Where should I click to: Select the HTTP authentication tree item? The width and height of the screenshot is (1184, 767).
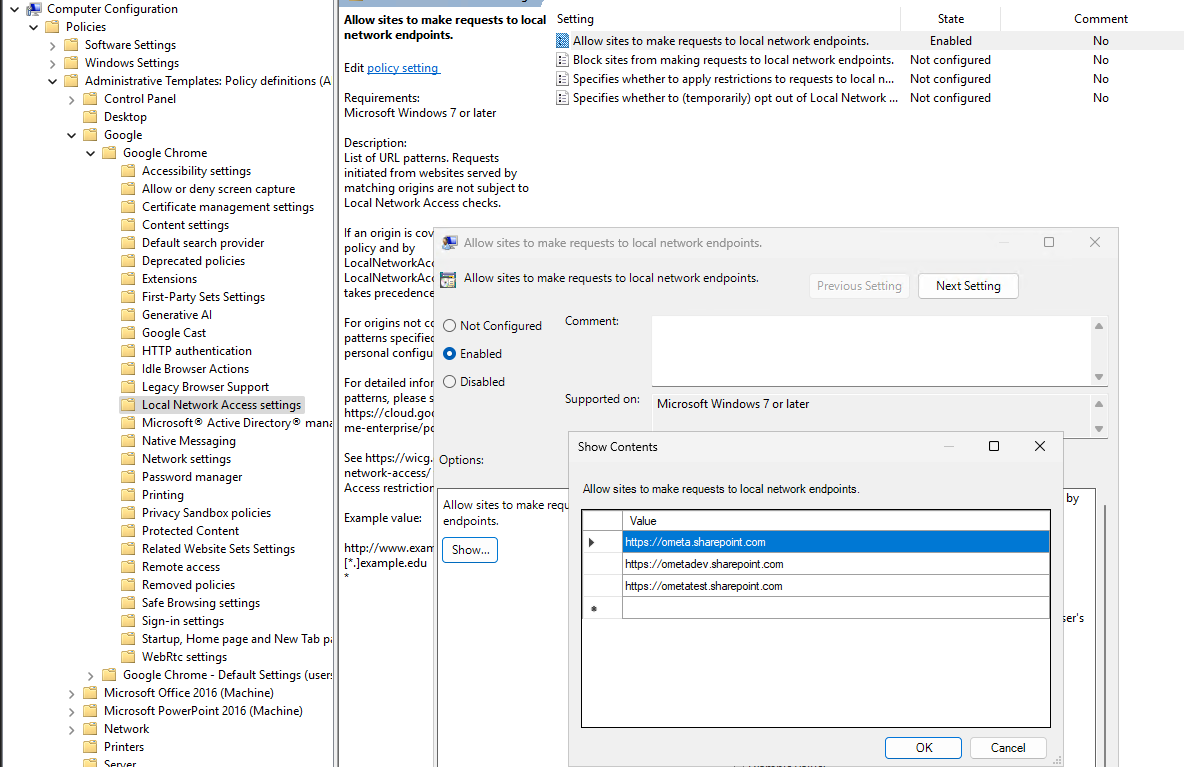(x=196, y=351)
